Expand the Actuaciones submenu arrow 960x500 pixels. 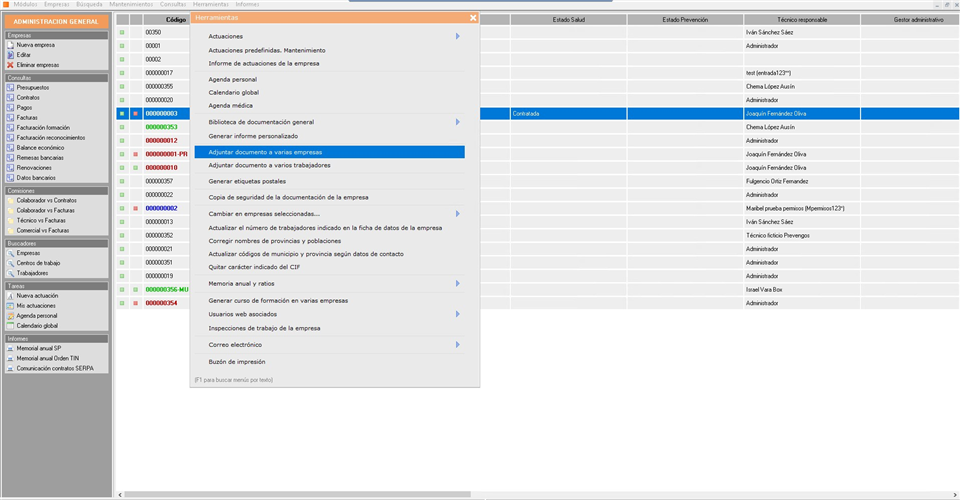[457, 36]
